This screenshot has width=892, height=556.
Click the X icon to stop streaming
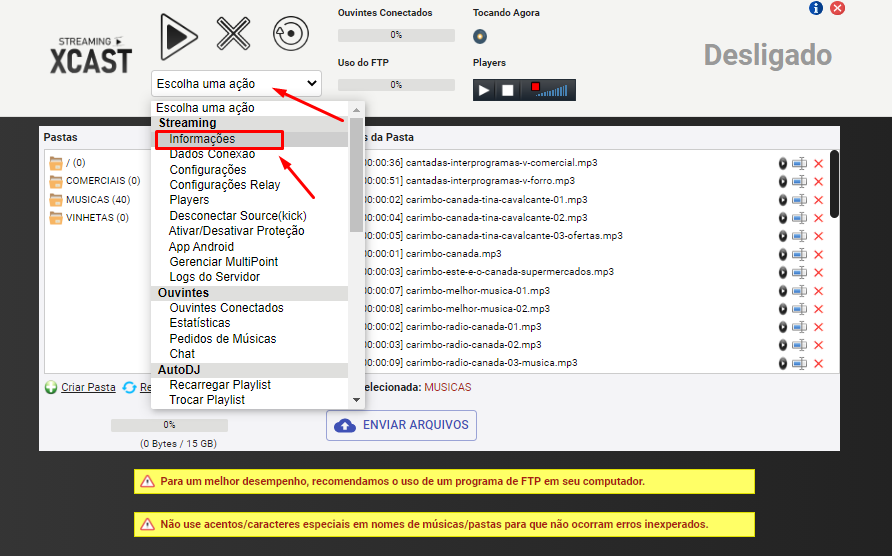[233, 35]
